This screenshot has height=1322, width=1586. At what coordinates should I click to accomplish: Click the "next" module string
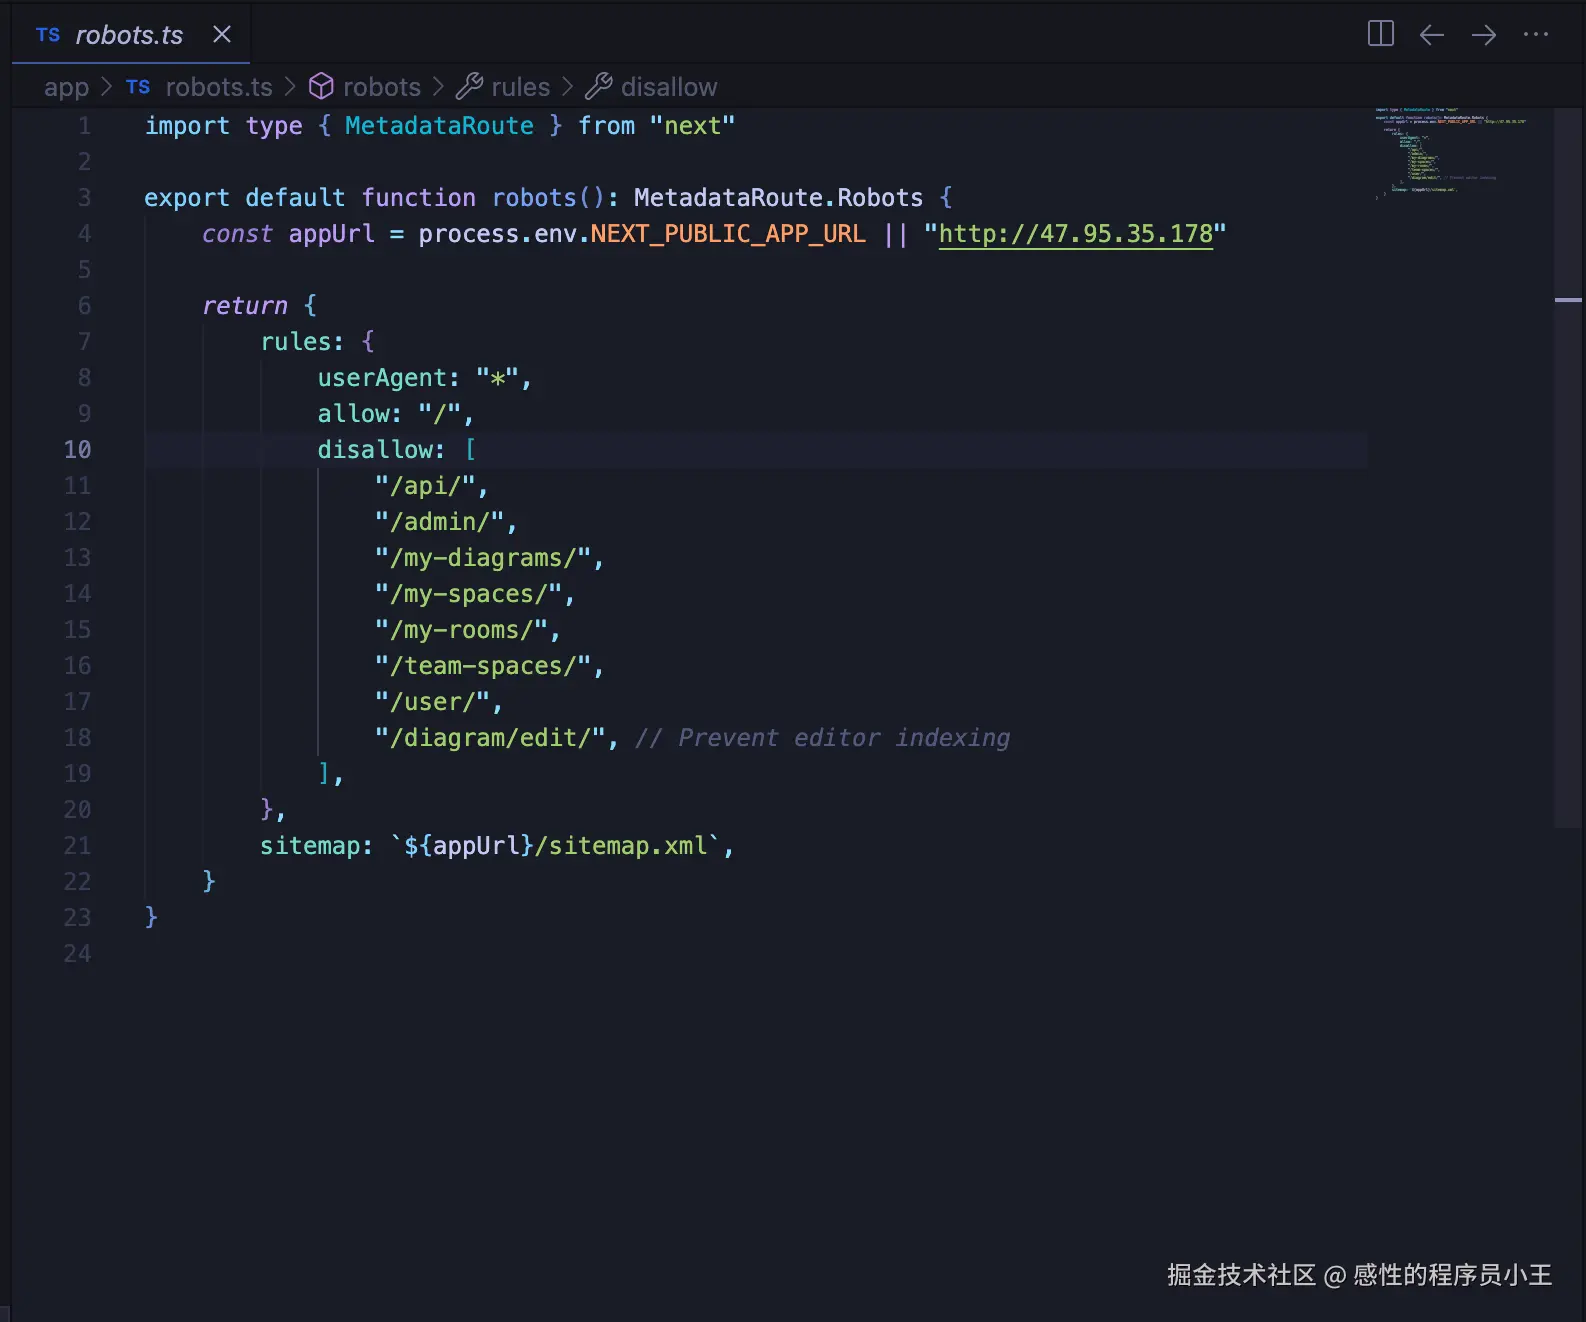click(x=692, y=126)
